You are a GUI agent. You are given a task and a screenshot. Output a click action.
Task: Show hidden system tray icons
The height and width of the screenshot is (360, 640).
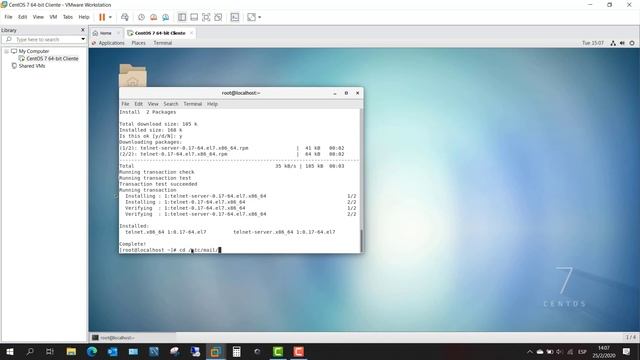pyautogui.click(x=530, y=351)
